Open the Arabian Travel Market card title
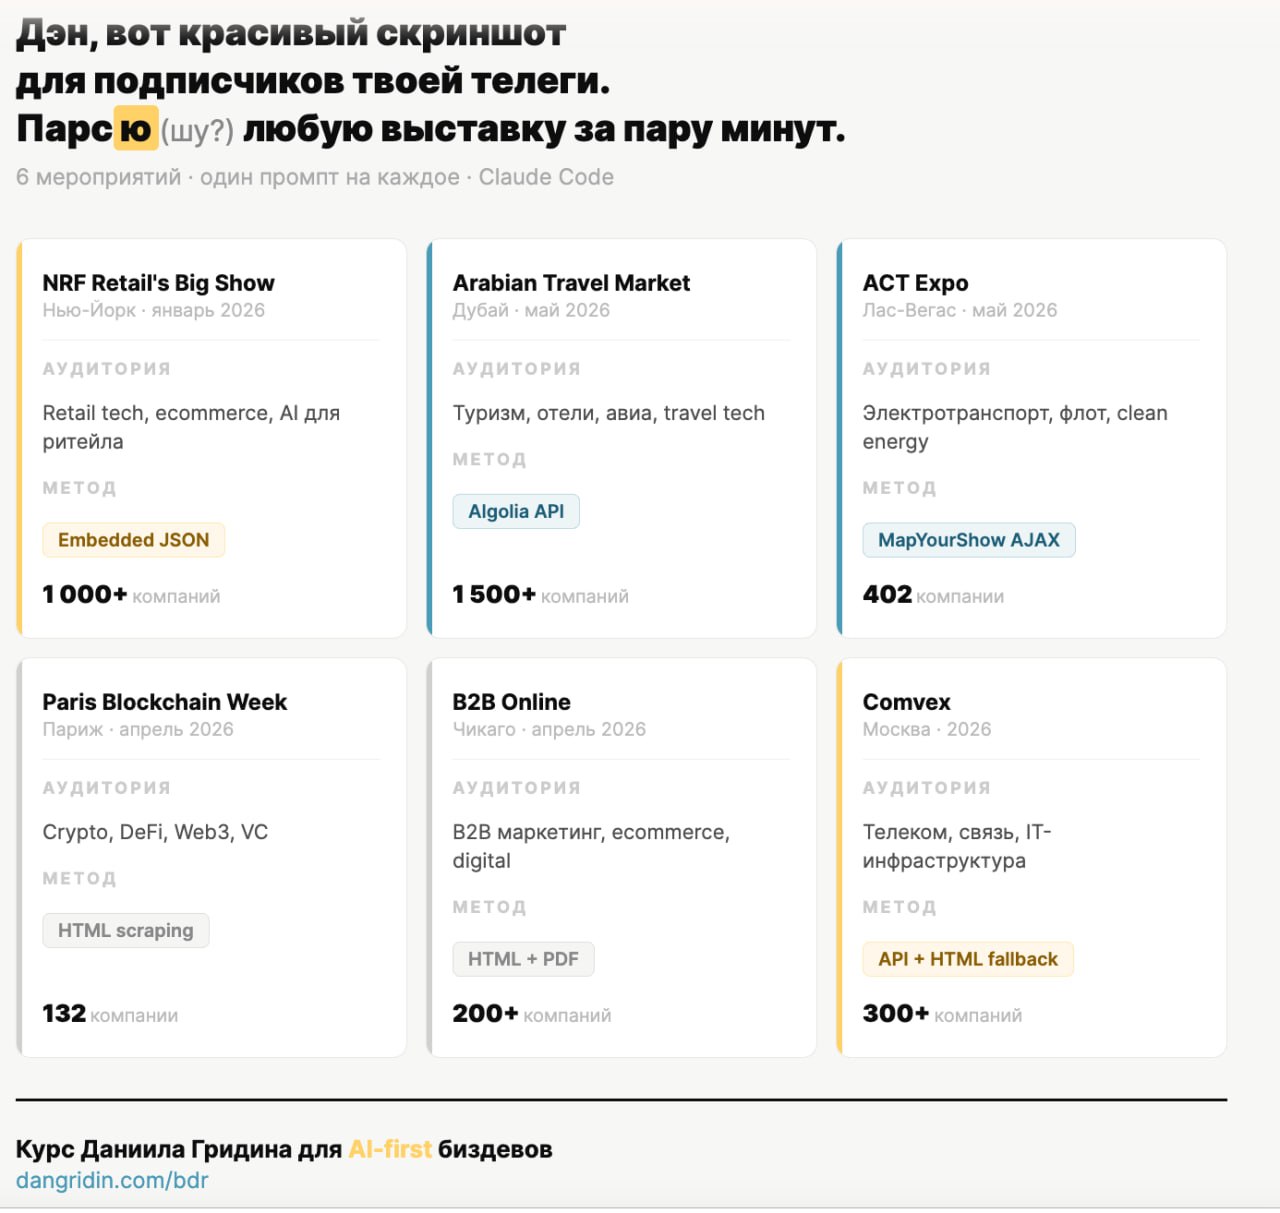The image size is (1280, 1213). tap(571, 283)
